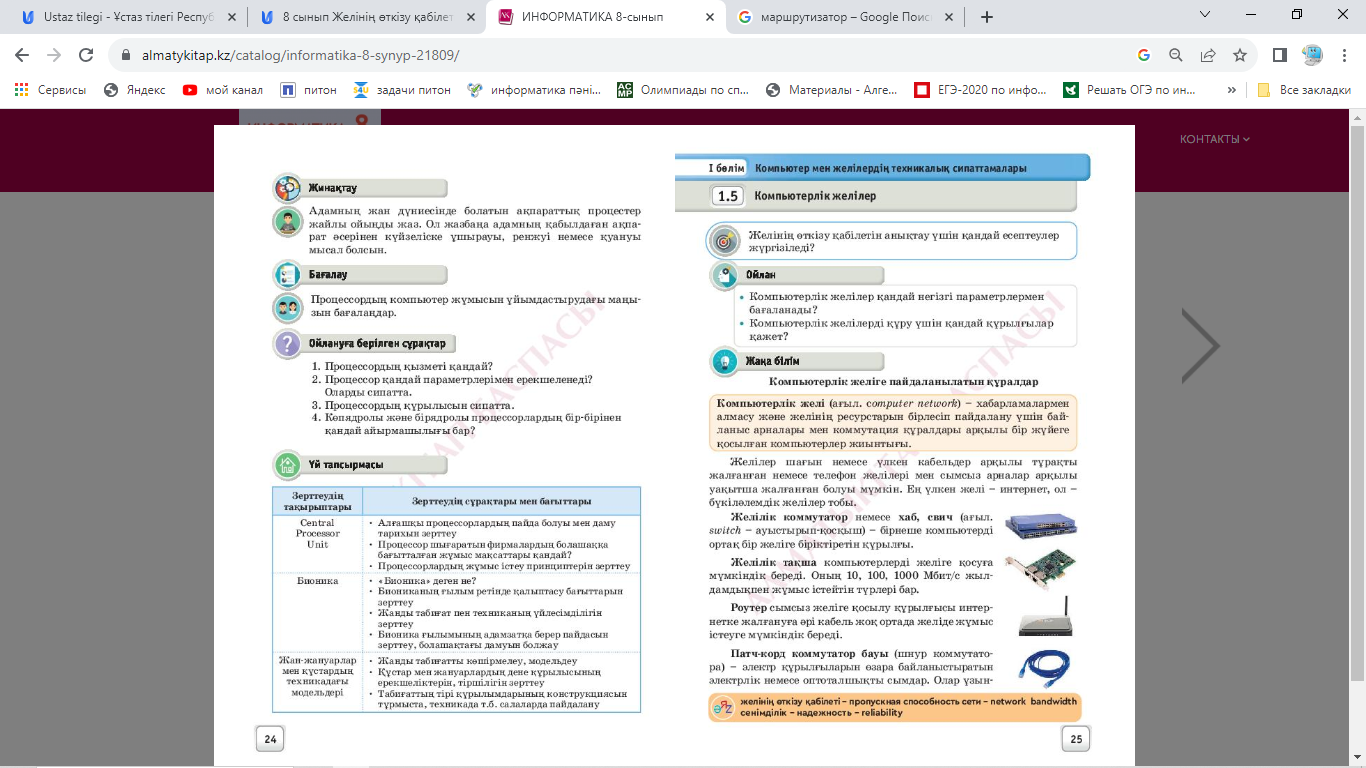Open the browser side panel

coord(1280,56)
